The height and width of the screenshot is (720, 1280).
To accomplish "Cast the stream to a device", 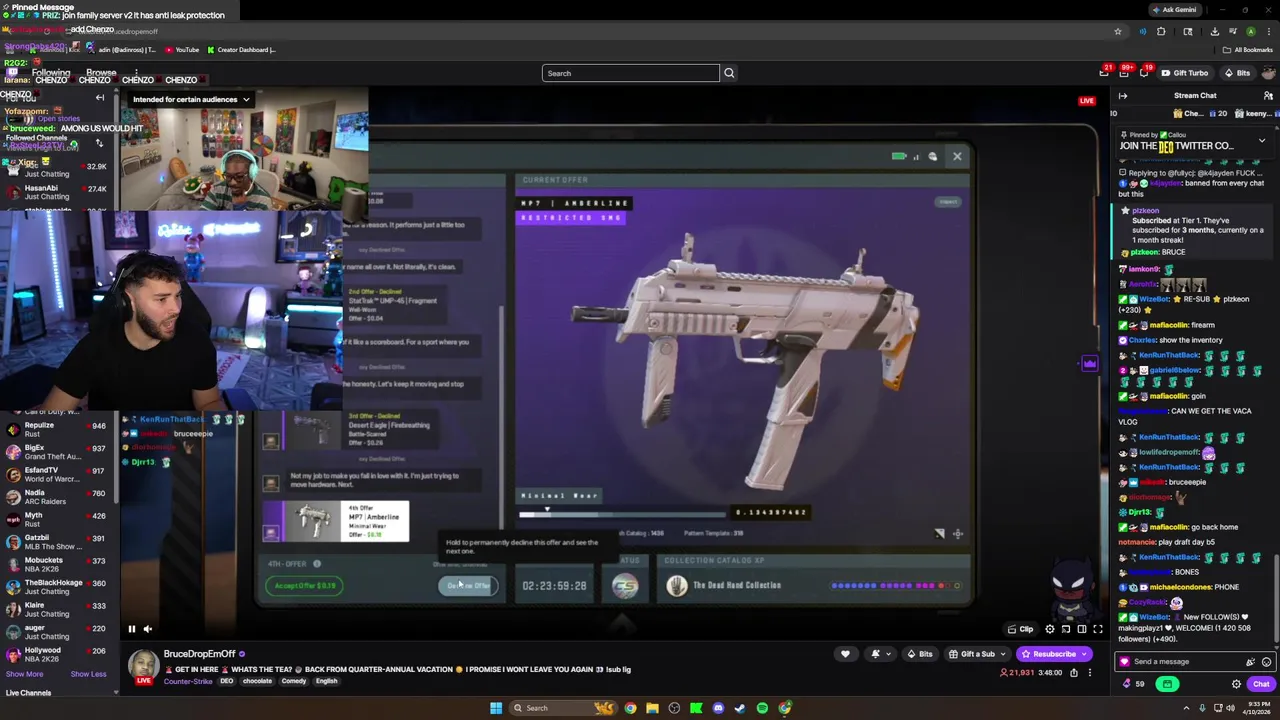I will coord(1066,629).
